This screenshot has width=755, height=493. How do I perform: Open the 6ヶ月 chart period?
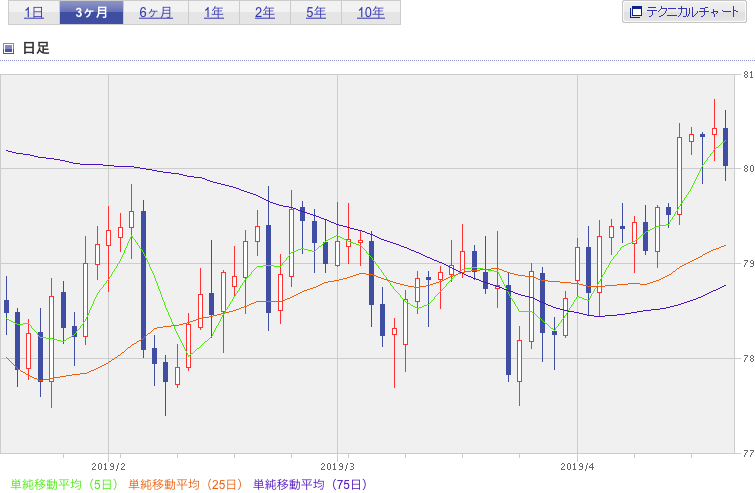pos(156,13)
